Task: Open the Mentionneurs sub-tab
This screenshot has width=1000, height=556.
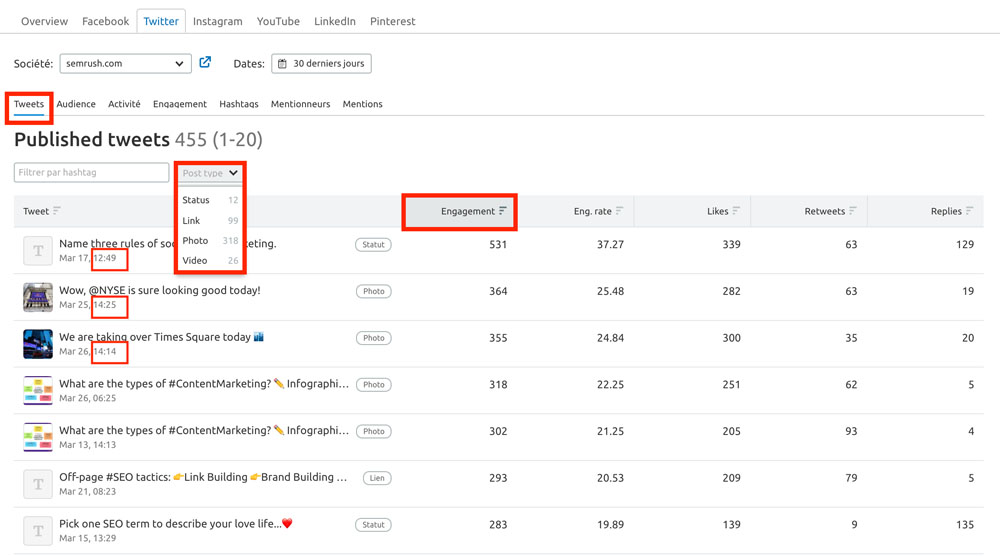Action: click(300, 104)
